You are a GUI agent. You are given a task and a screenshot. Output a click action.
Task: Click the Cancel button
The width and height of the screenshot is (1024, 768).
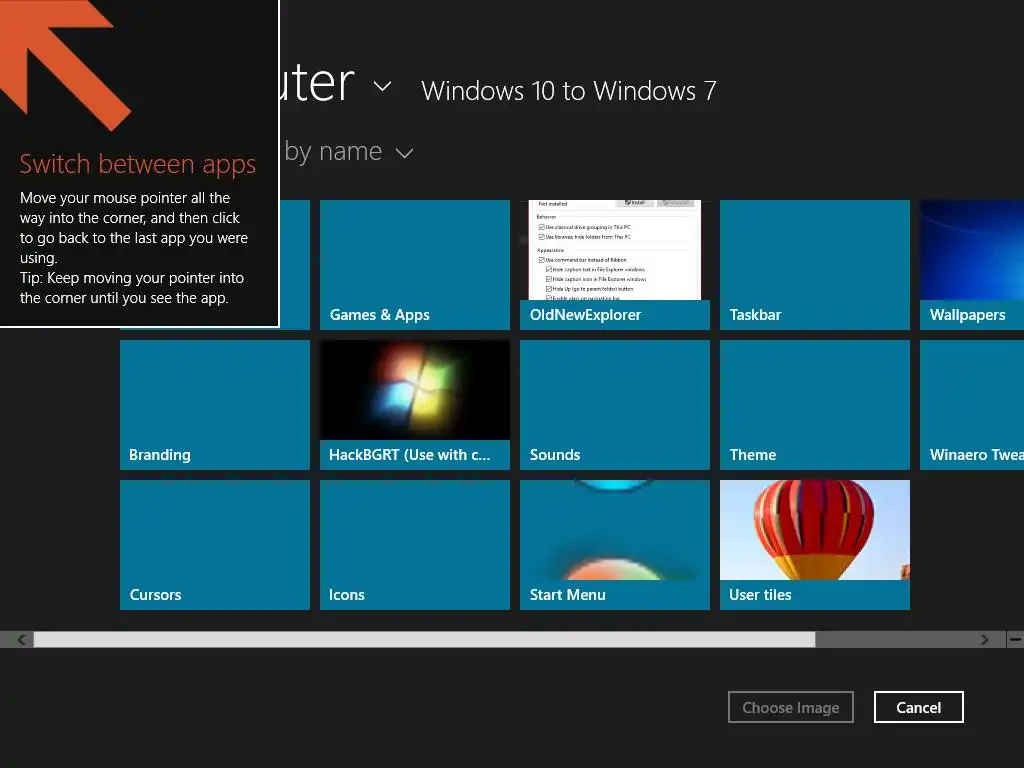click(918, 707)
